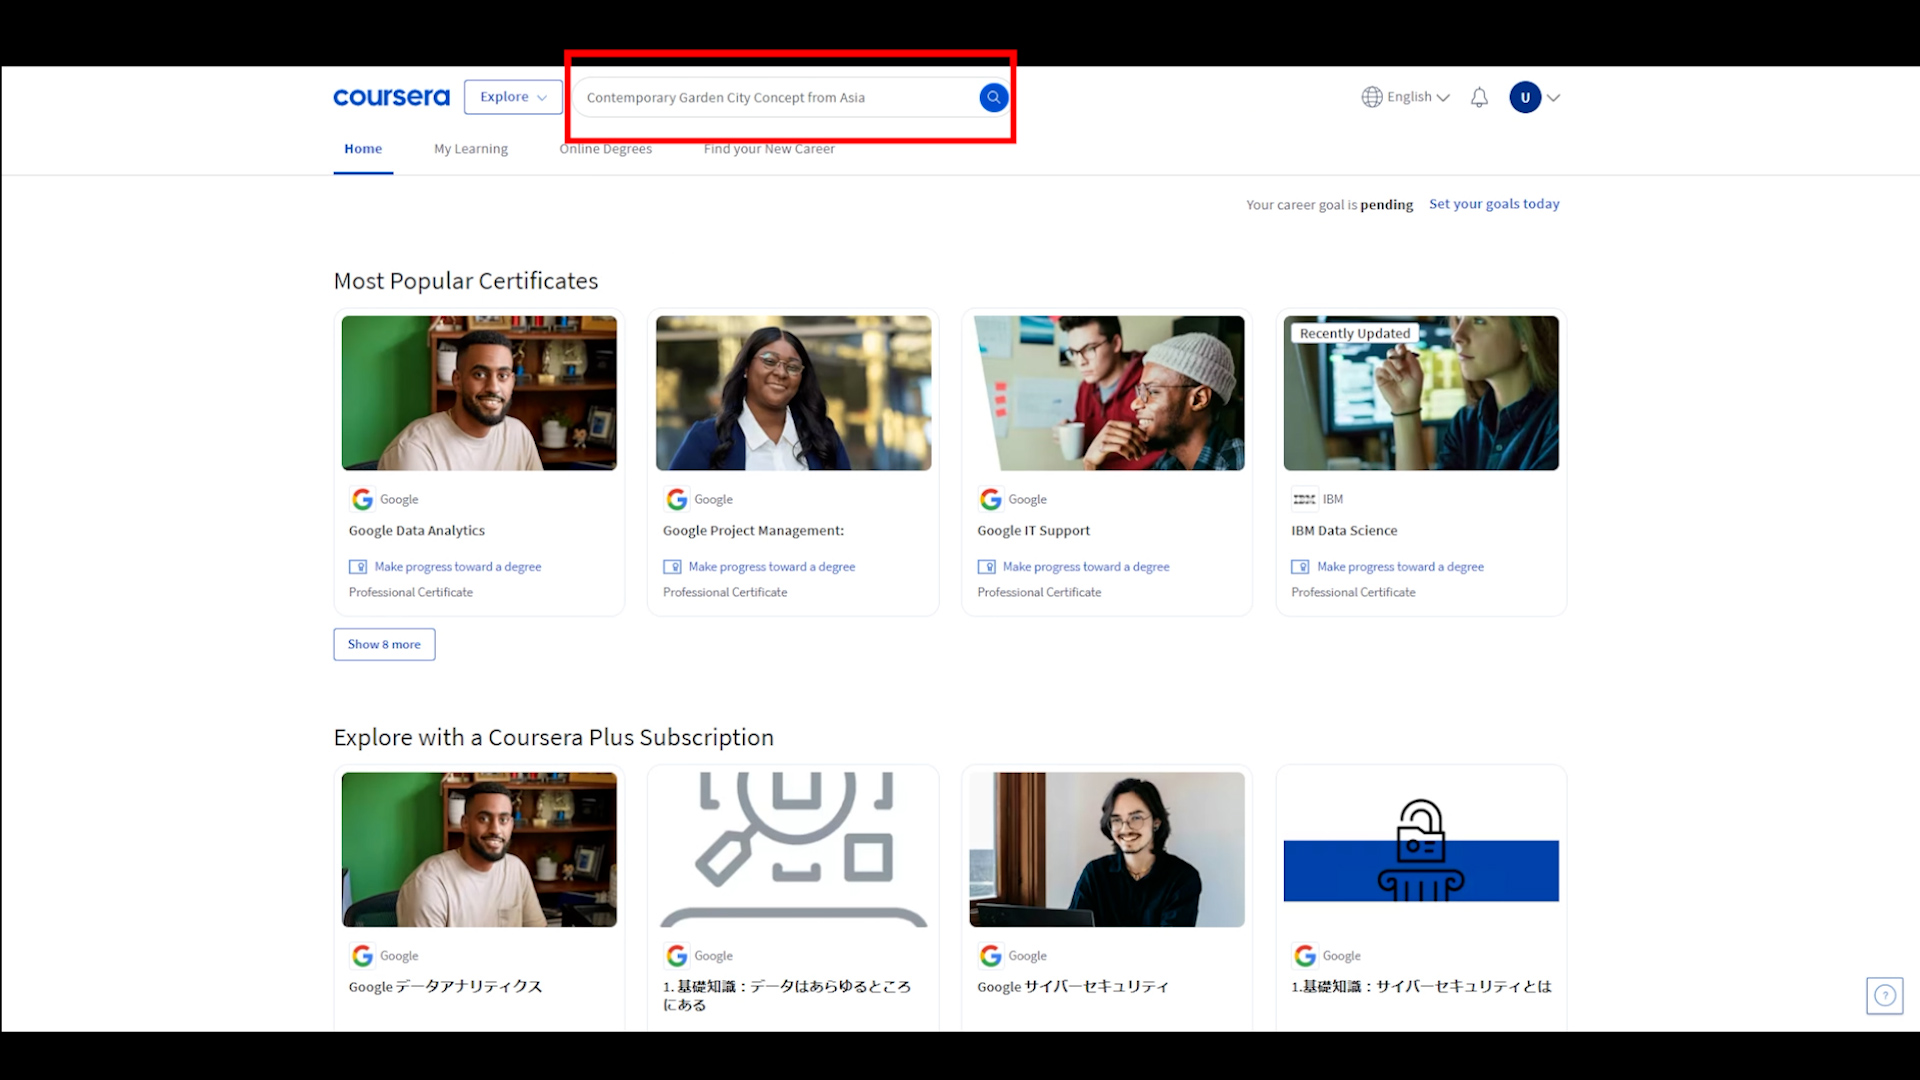
Task: Click Show 8 more button
Action: point(384,644)
